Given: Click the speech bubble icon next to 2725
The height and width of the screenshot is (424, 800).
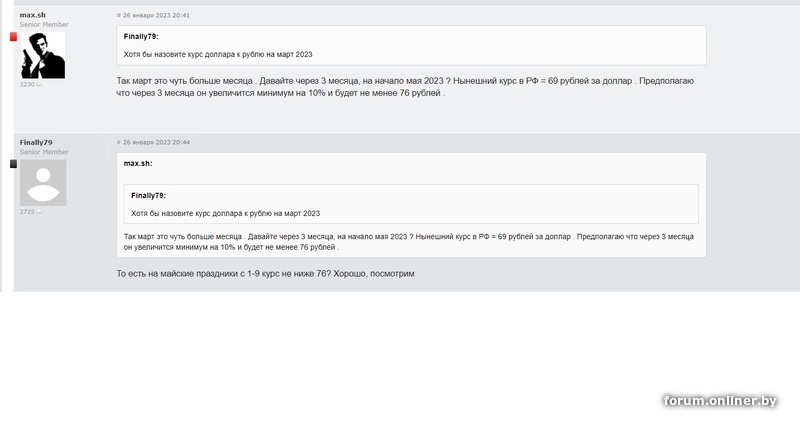Looking at the screenshot, I should click(39, 212).
